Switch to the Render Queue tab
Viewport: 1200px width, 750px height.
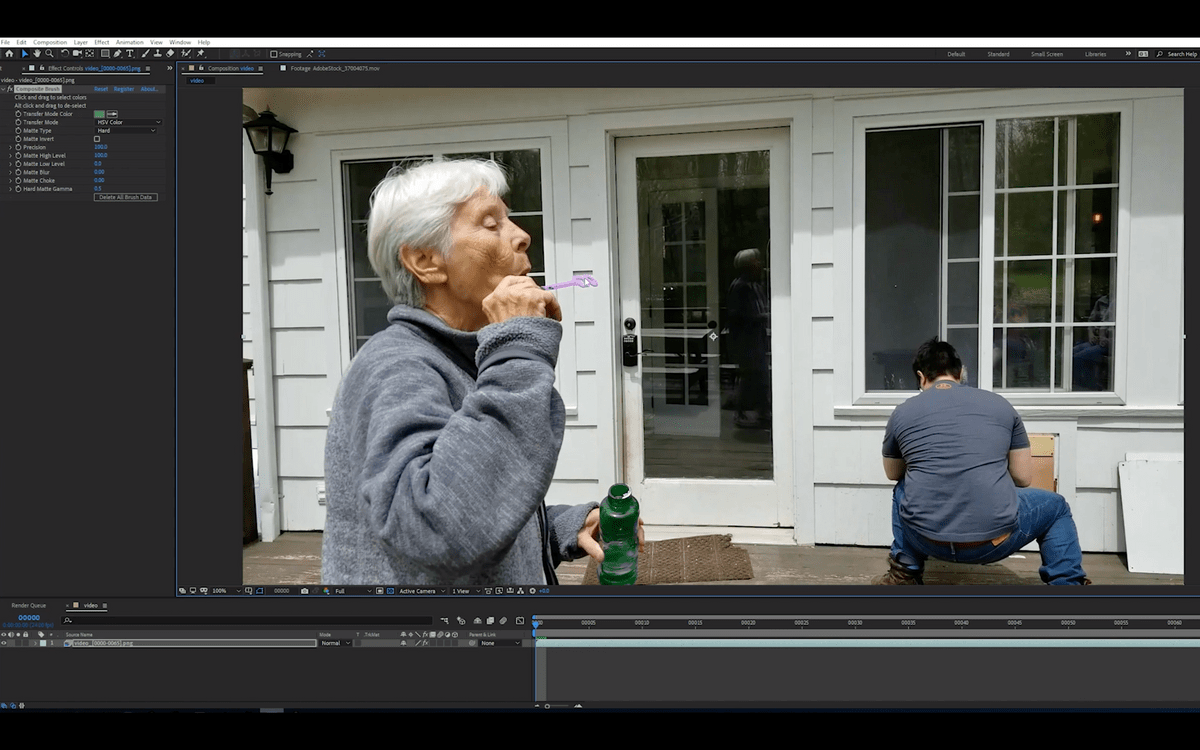(28, 605)
